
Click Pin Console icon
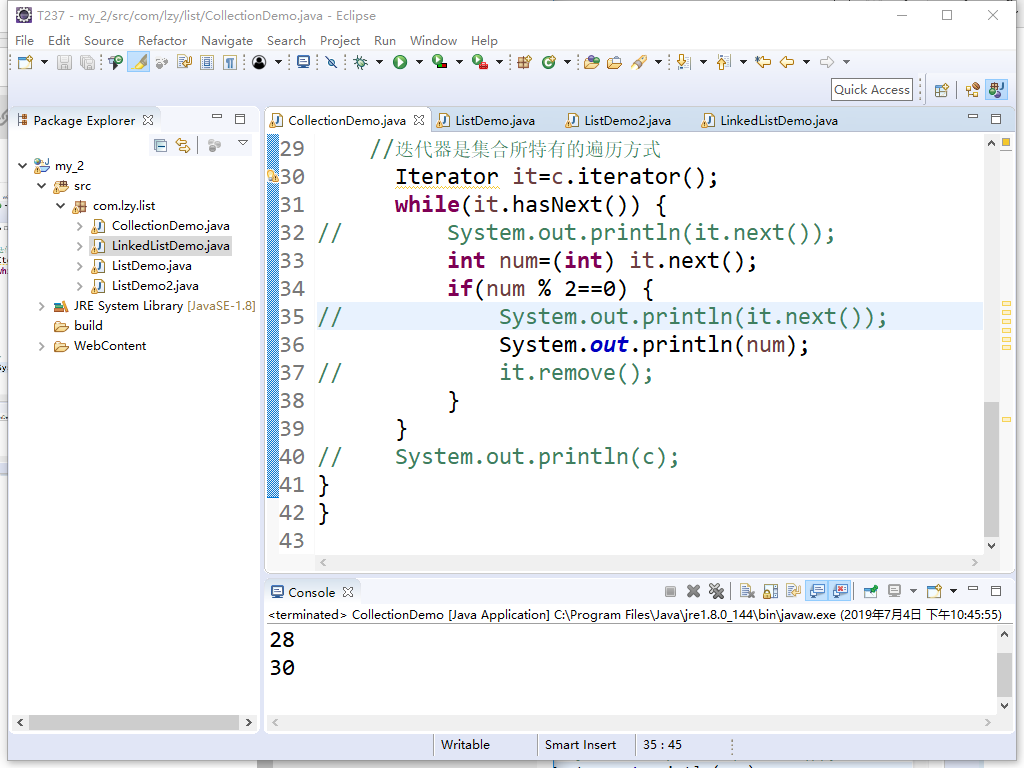[x=871, y=592]
